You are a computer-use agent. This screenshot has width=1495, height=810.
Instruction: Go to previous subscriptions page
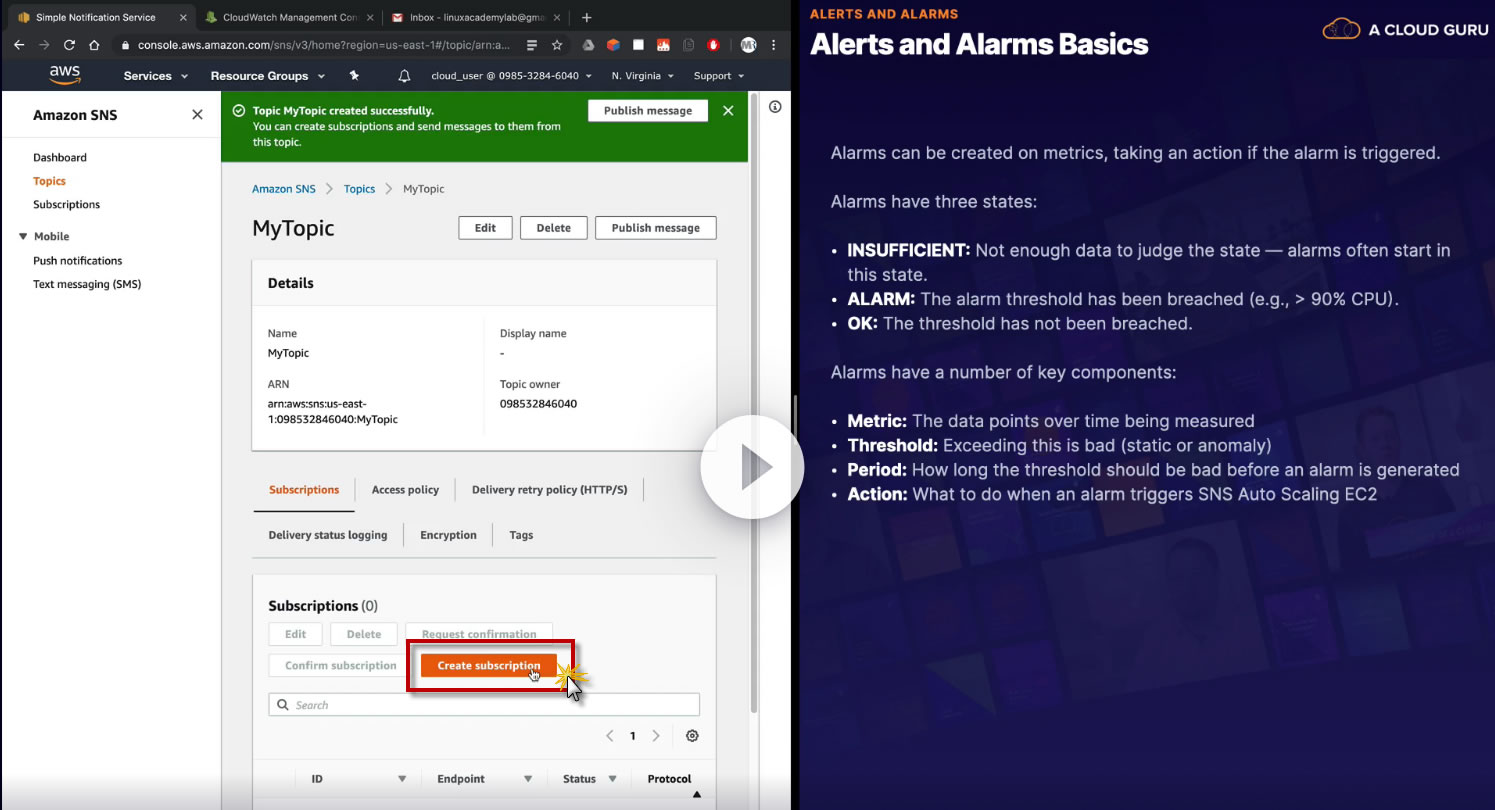tap(610, 736)
